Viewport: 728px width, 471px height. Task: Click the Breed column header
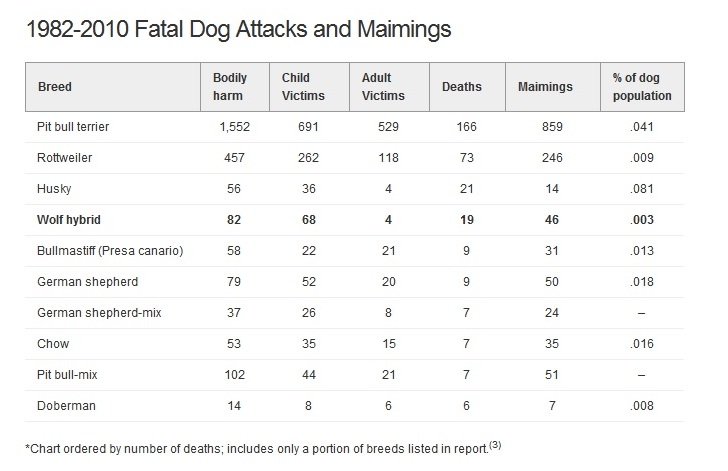coord(55,87)
